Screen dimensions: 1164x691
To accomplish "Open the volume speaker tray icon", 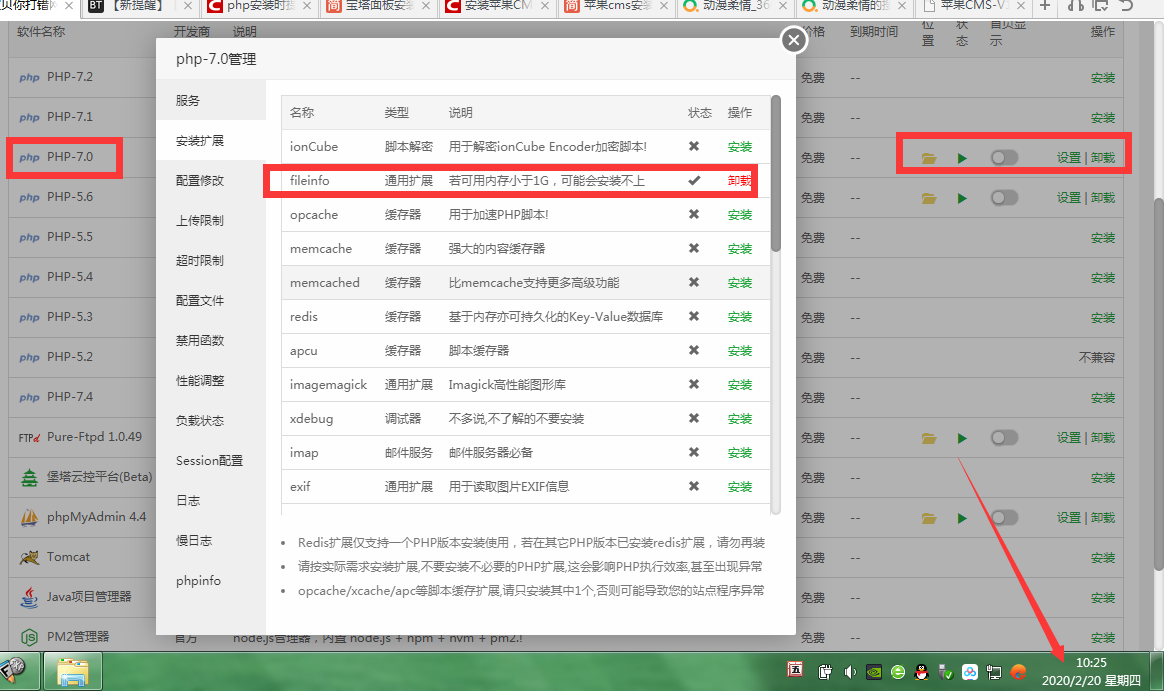I will click(850, 672).
